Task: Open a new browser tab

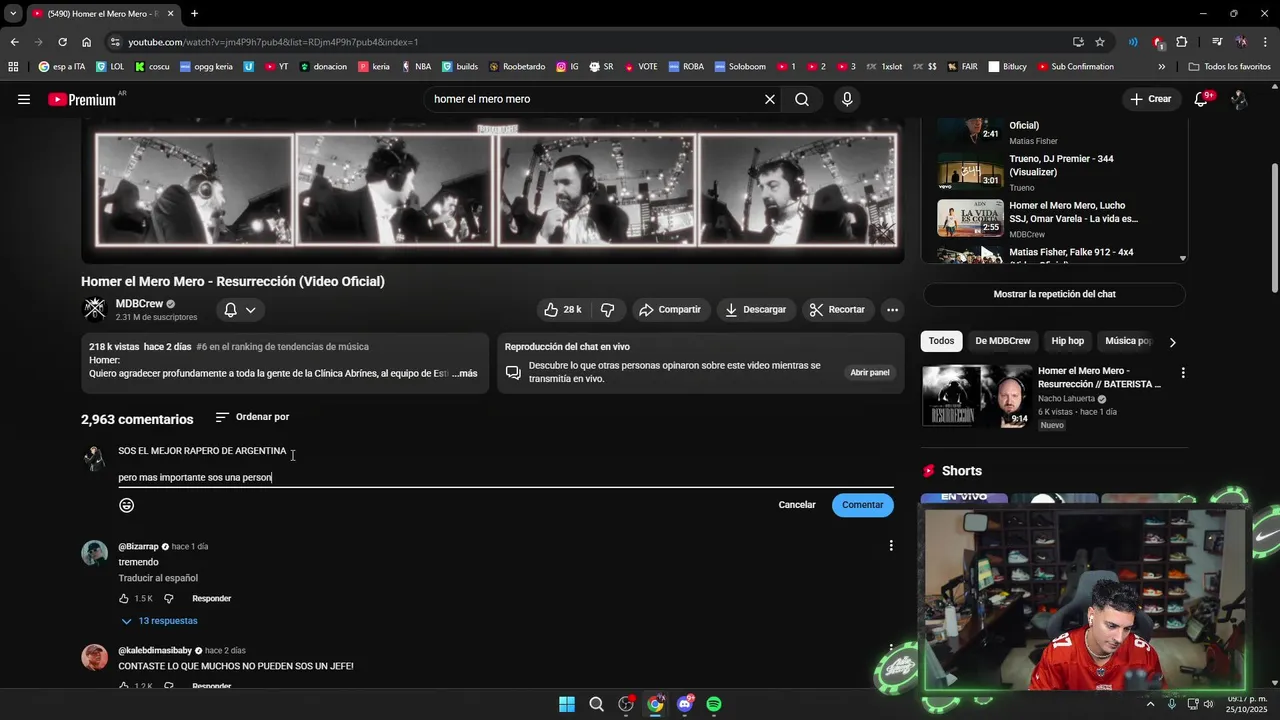Action: (194, 14)
